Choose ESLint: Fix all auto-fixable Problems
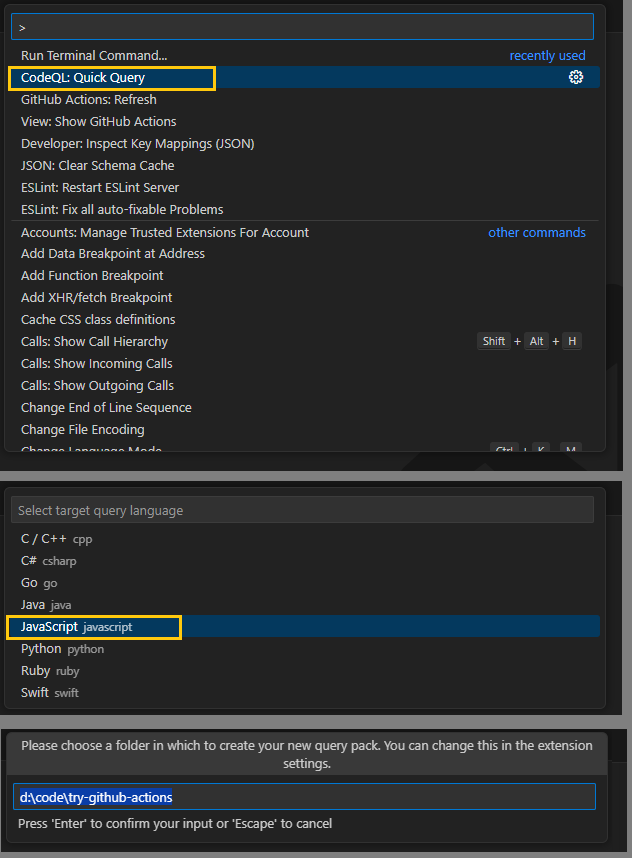Screen dimensions: 632x858 [304, 209]
